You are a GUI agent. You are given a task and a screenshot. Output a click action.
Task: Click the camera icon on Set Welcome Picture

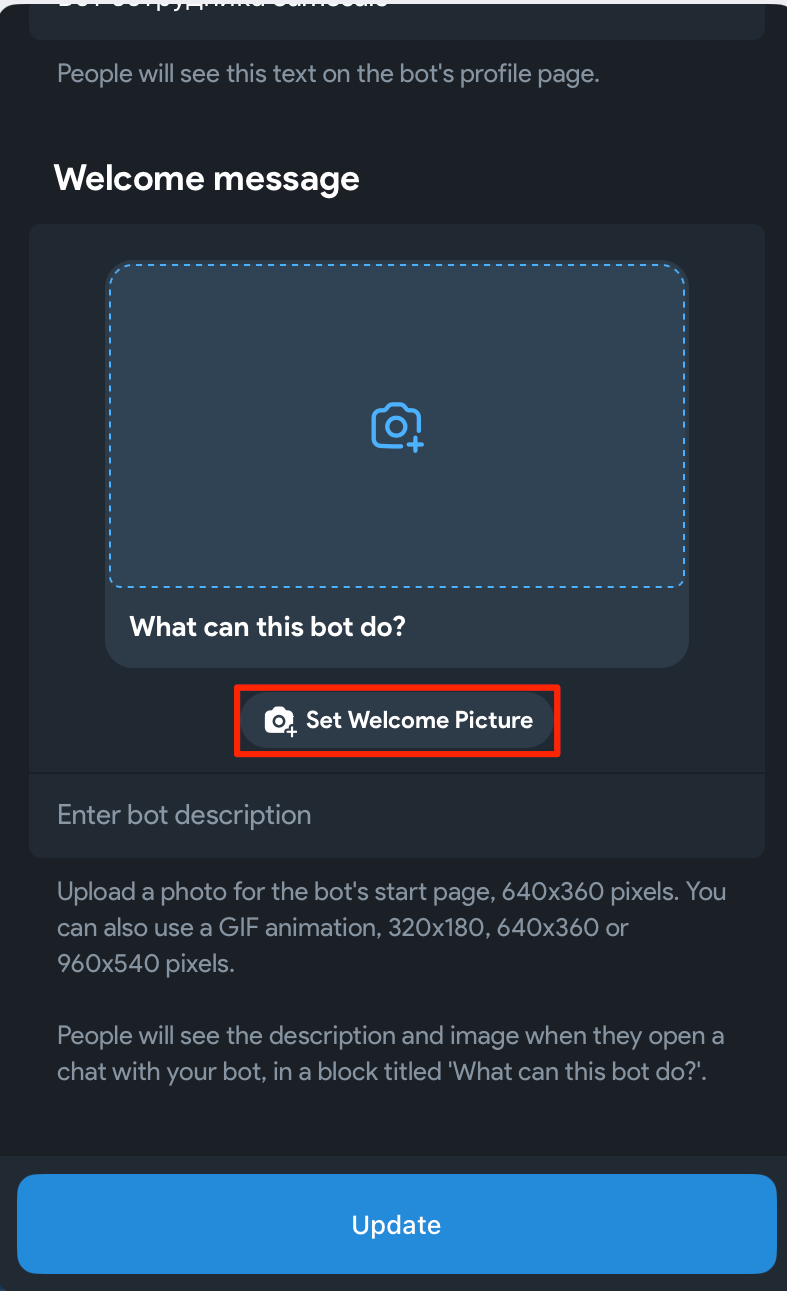tap(280, 721)
